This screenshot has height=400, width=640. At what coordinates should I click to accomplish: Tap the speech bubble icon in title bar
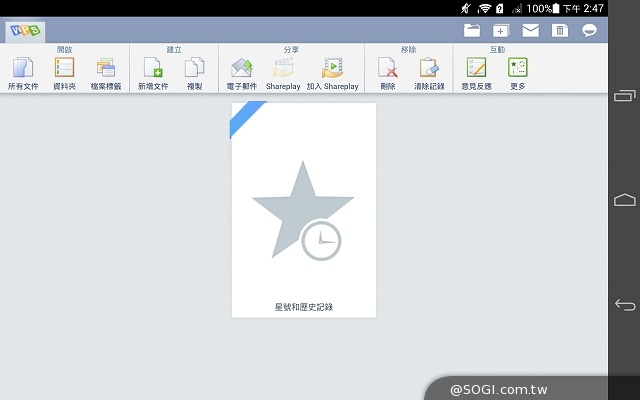pos(589,31)
